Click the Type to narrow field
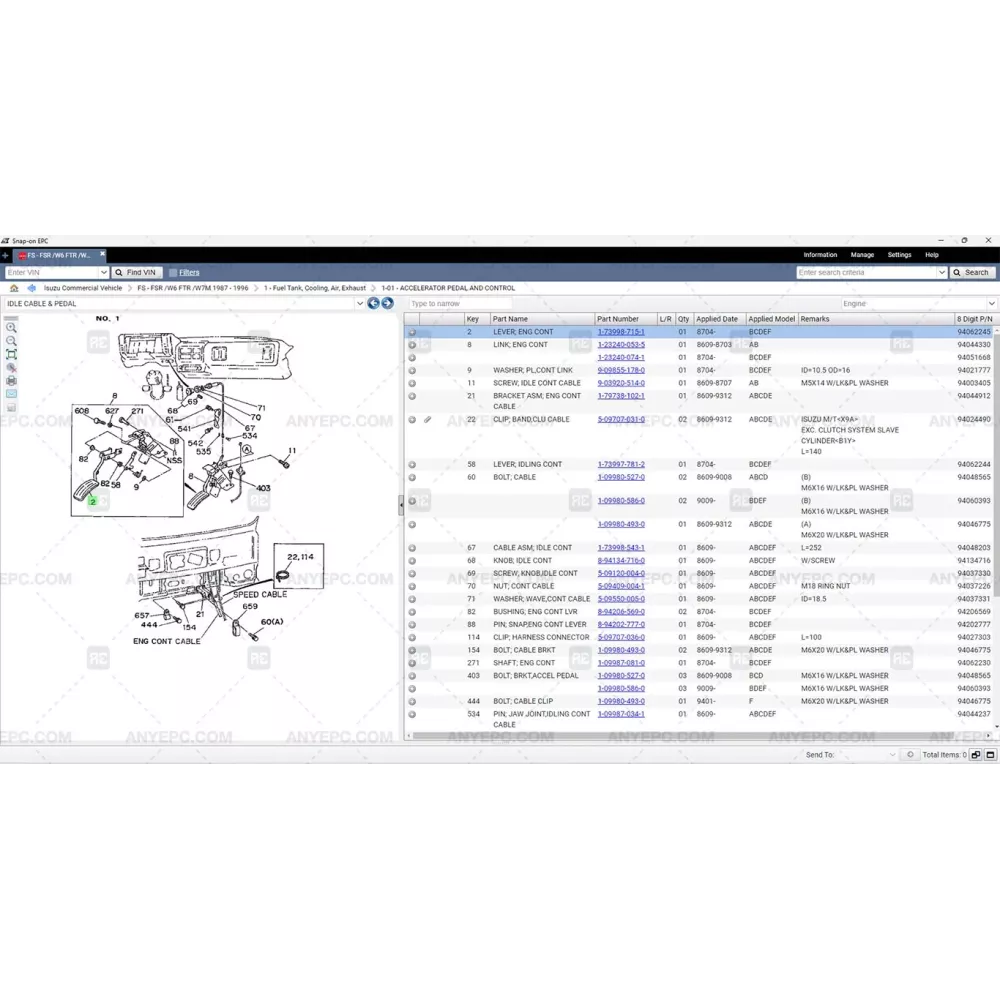The height and width of the screenshot is (1000, 1000). tap(460, 303)
